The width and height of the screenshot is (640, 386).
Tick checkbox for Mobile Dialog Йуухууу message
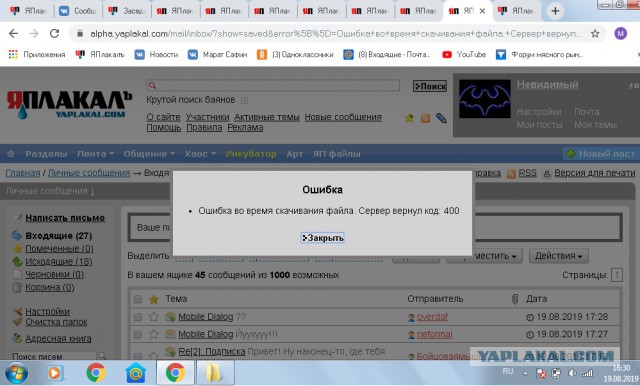[138, 335]
